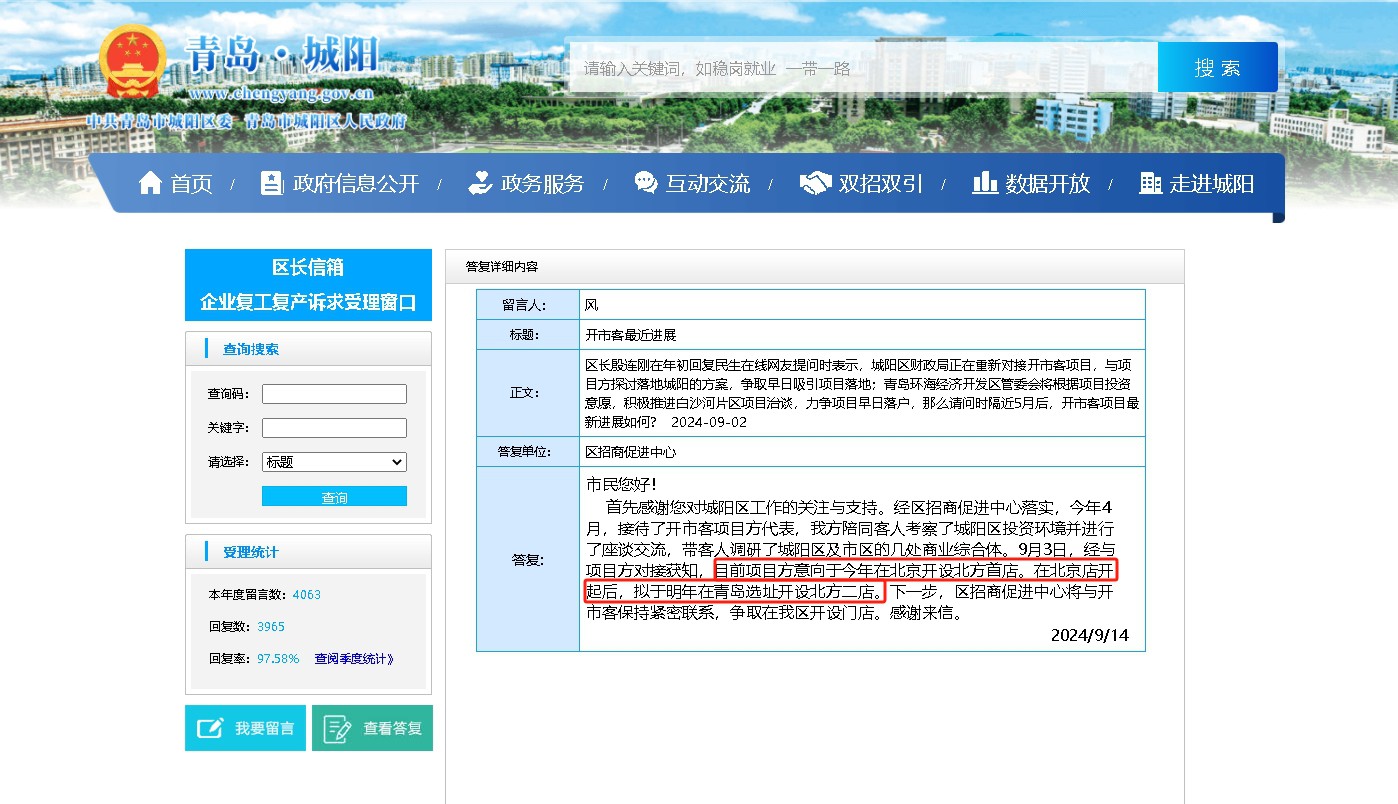Click the 数据开放 bar chart icon

tap(985, 183)
